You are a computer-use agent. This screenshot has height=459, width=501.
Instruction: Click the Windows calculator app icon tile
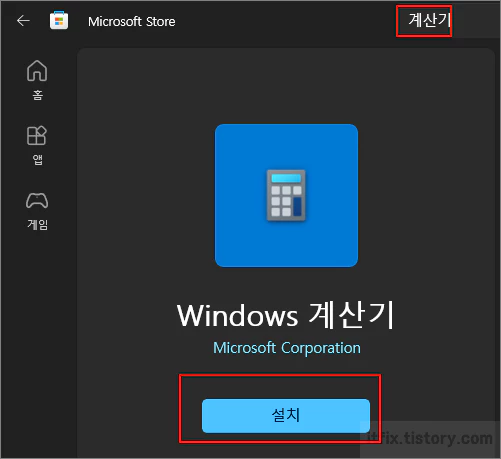coord(286,195)
